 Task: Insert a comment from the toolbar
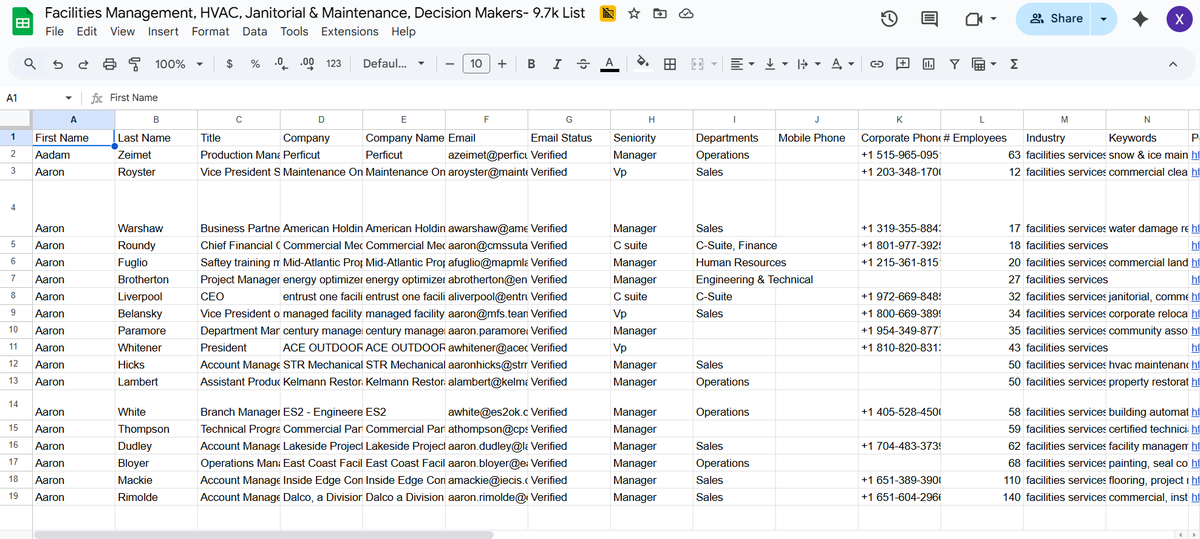tap(903, 64)
